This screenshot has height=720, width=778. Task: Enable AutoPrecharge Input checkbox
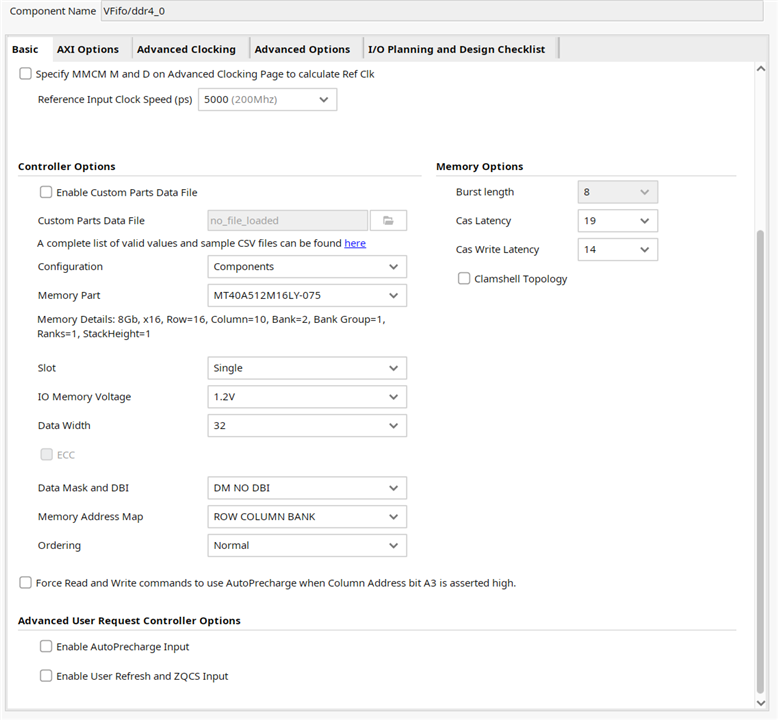[46, 646]
